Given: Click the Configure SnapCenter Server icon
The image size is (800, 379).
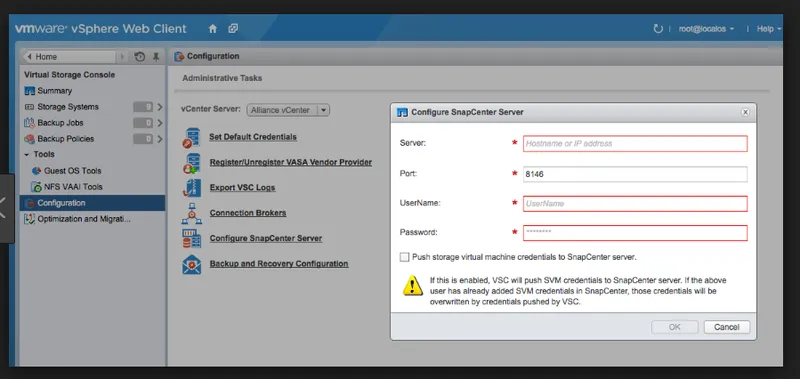Looking at the screenshot, I should coord(192,239).
